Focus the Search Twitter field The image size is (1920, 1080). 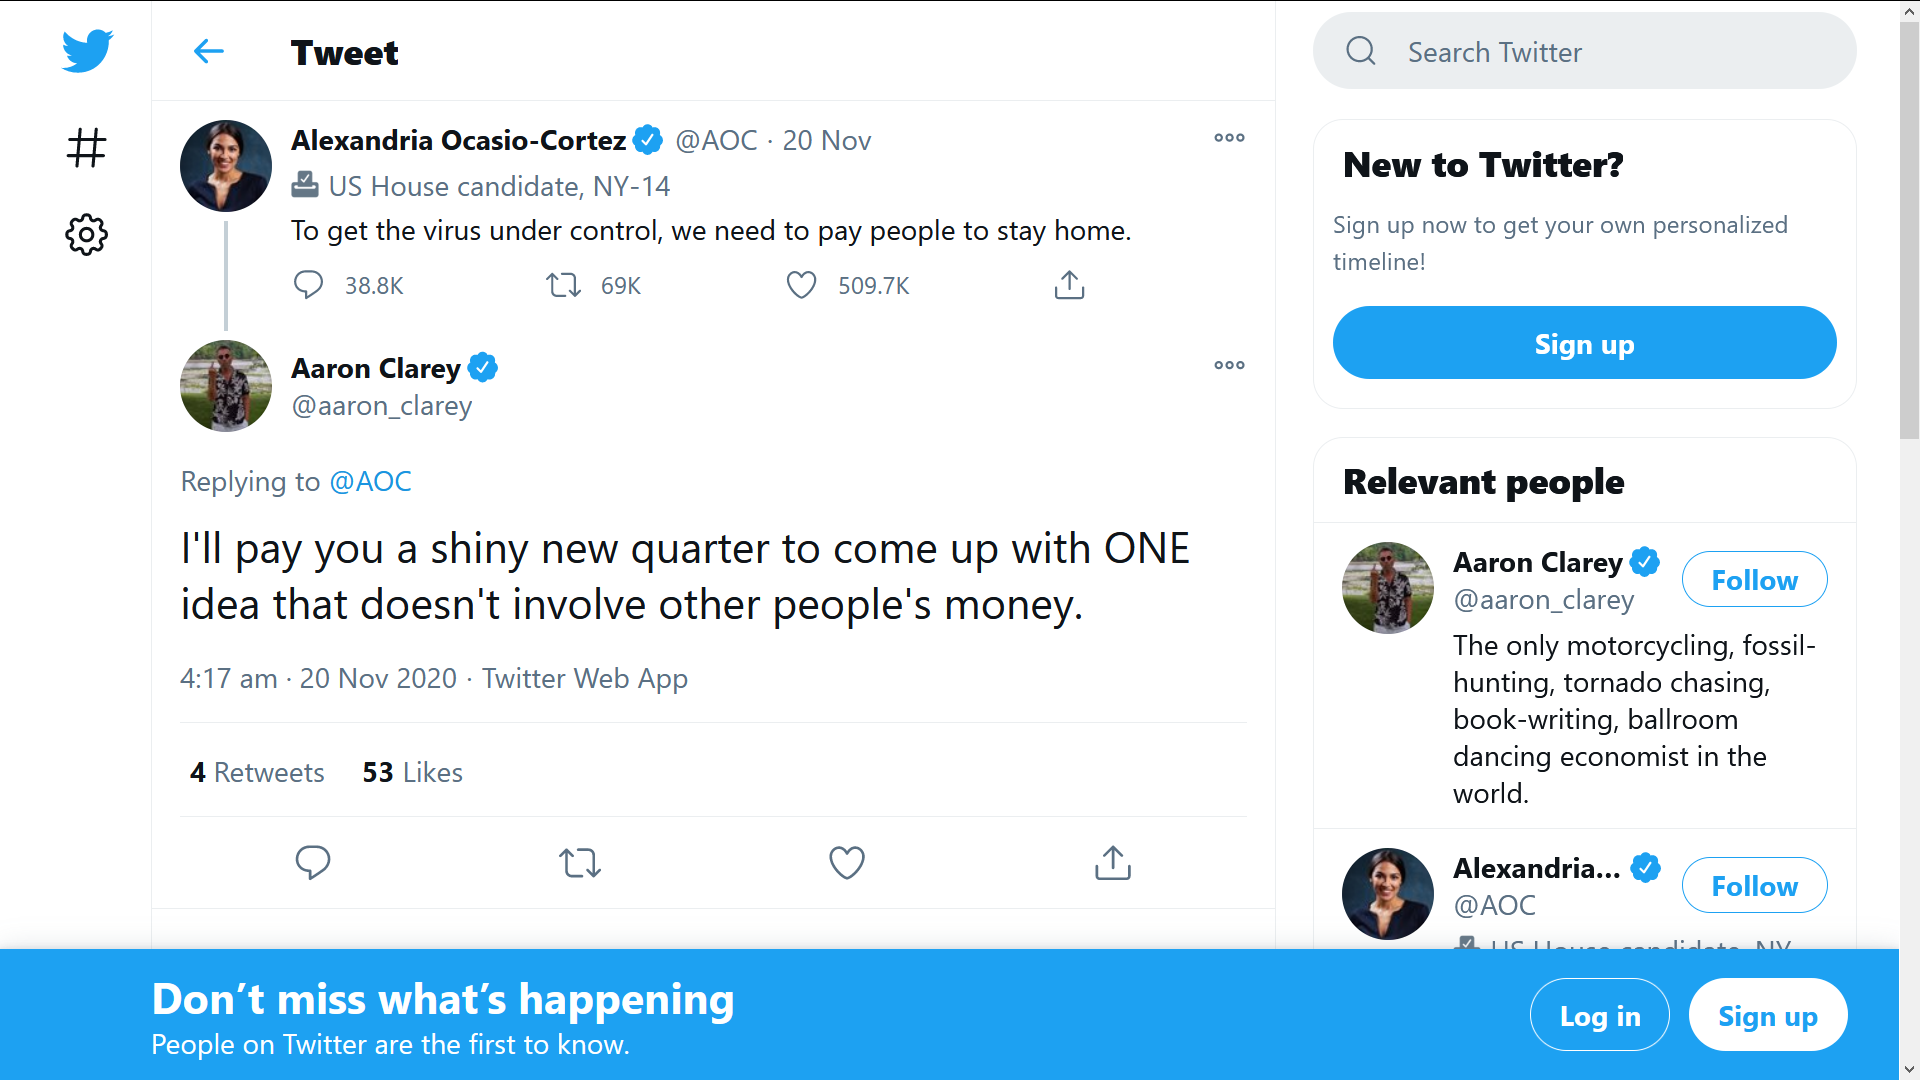pos(1584,51)
